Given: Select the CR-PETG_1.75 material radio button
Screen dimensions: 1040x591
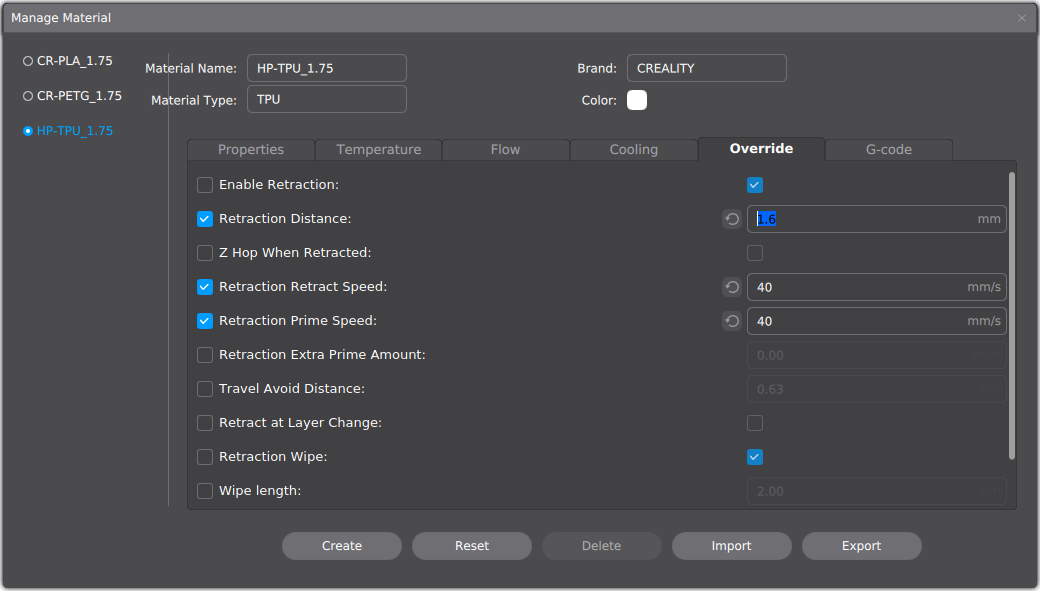Looking at the screenshot, I should coord(28,96).
